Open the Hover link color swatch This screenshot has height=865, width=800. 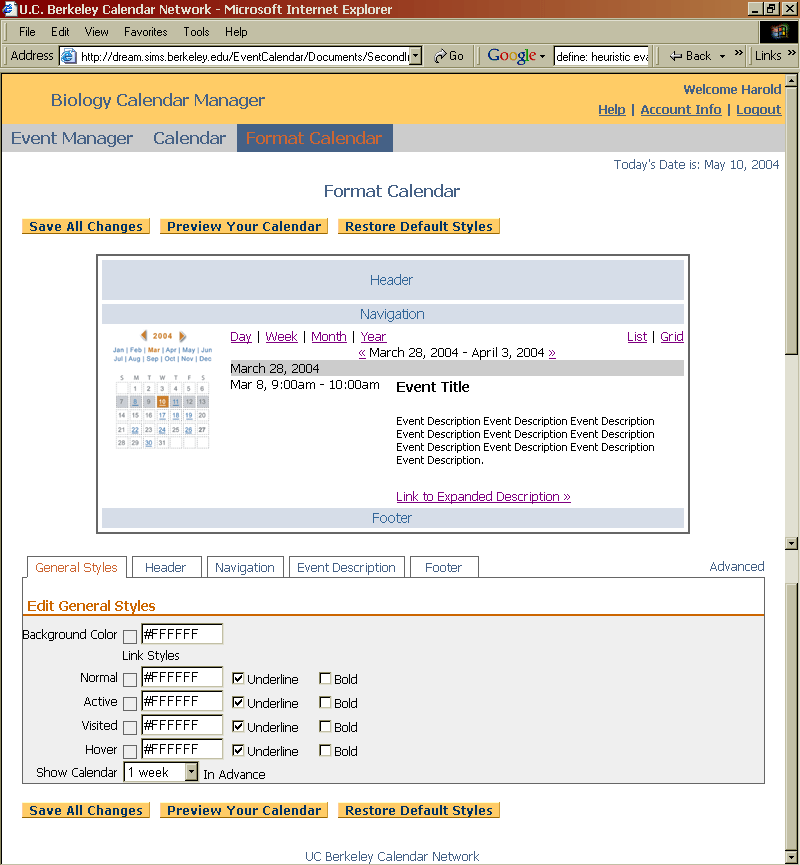point(130,751)
